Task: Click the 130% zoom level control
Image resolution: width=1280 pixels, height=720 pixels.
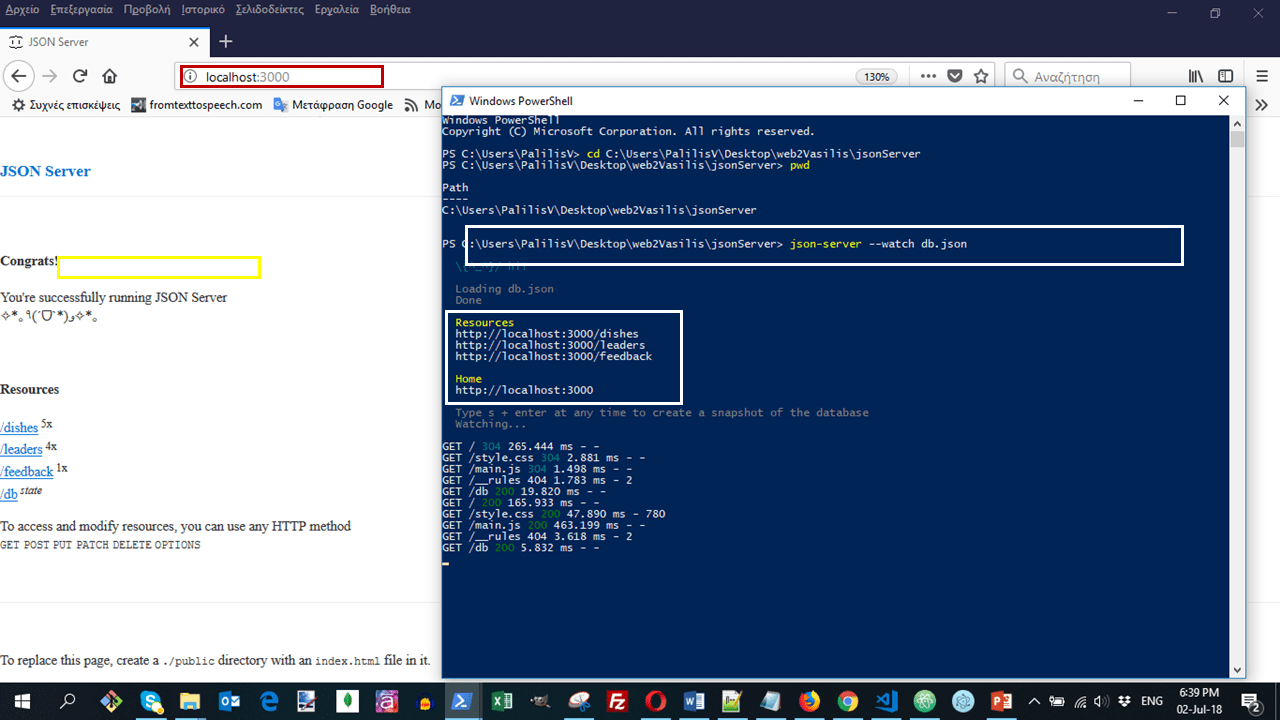Action: click(x=876, y=76)
